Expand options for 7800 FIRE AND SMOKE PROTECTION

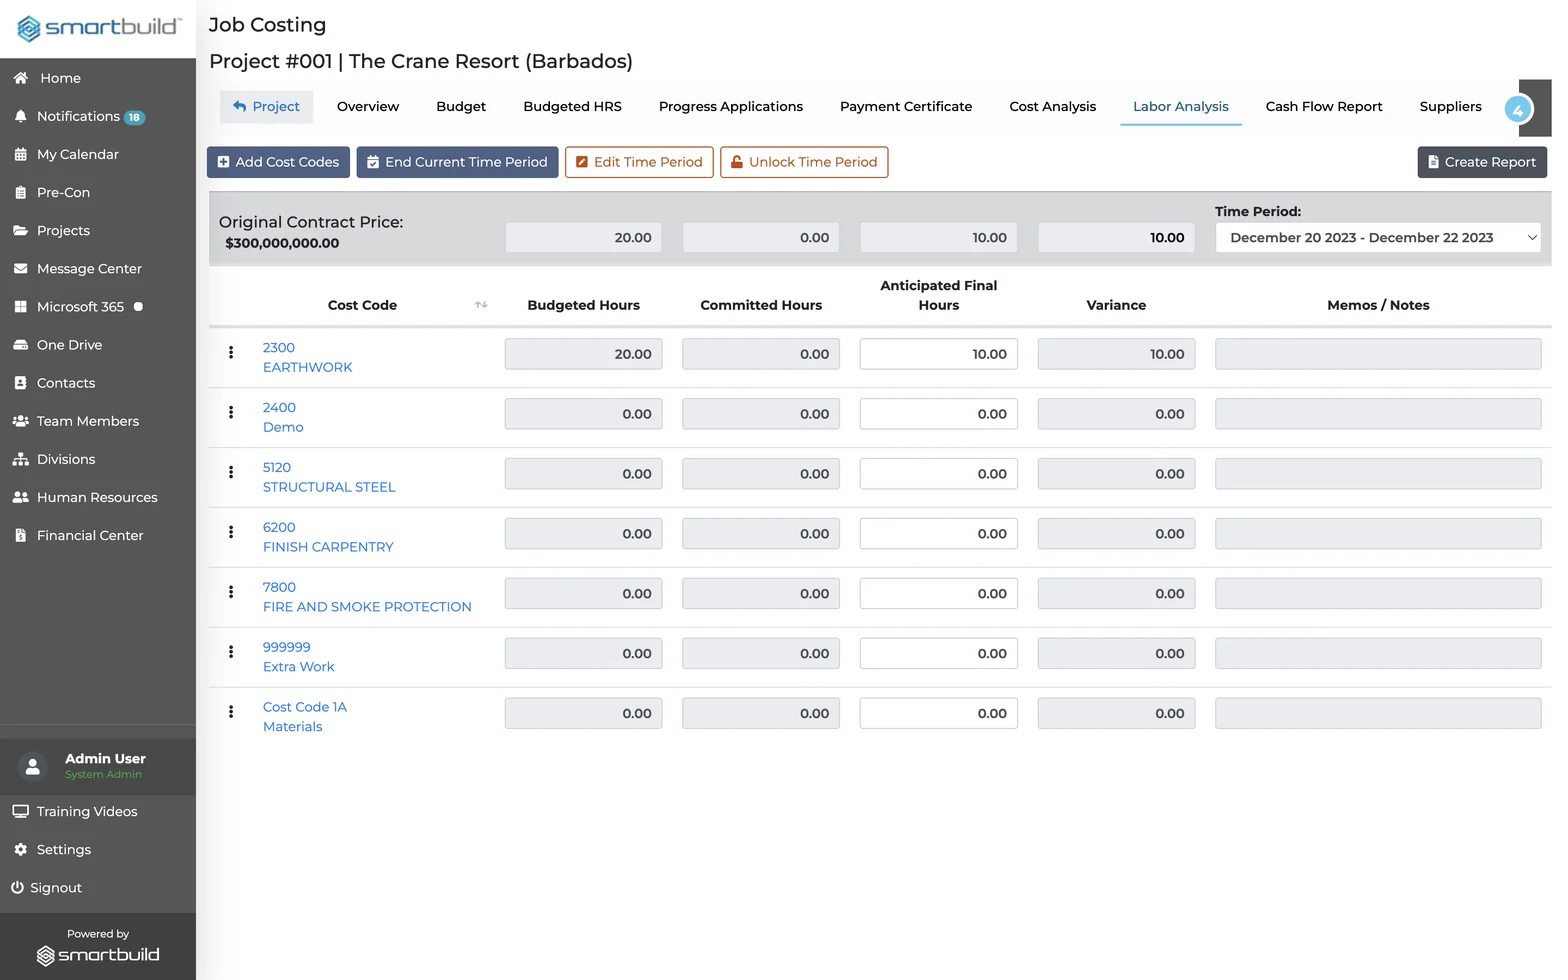[231, 592]
